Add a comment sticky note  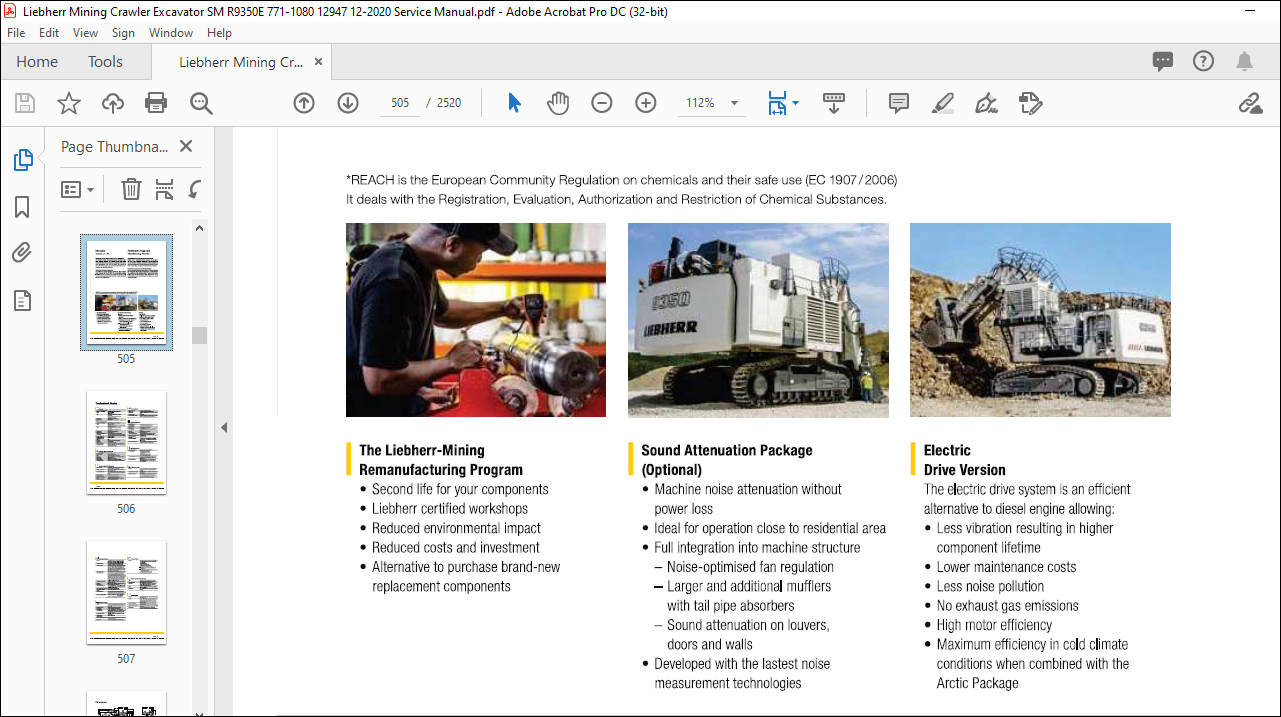pos(899,103)
